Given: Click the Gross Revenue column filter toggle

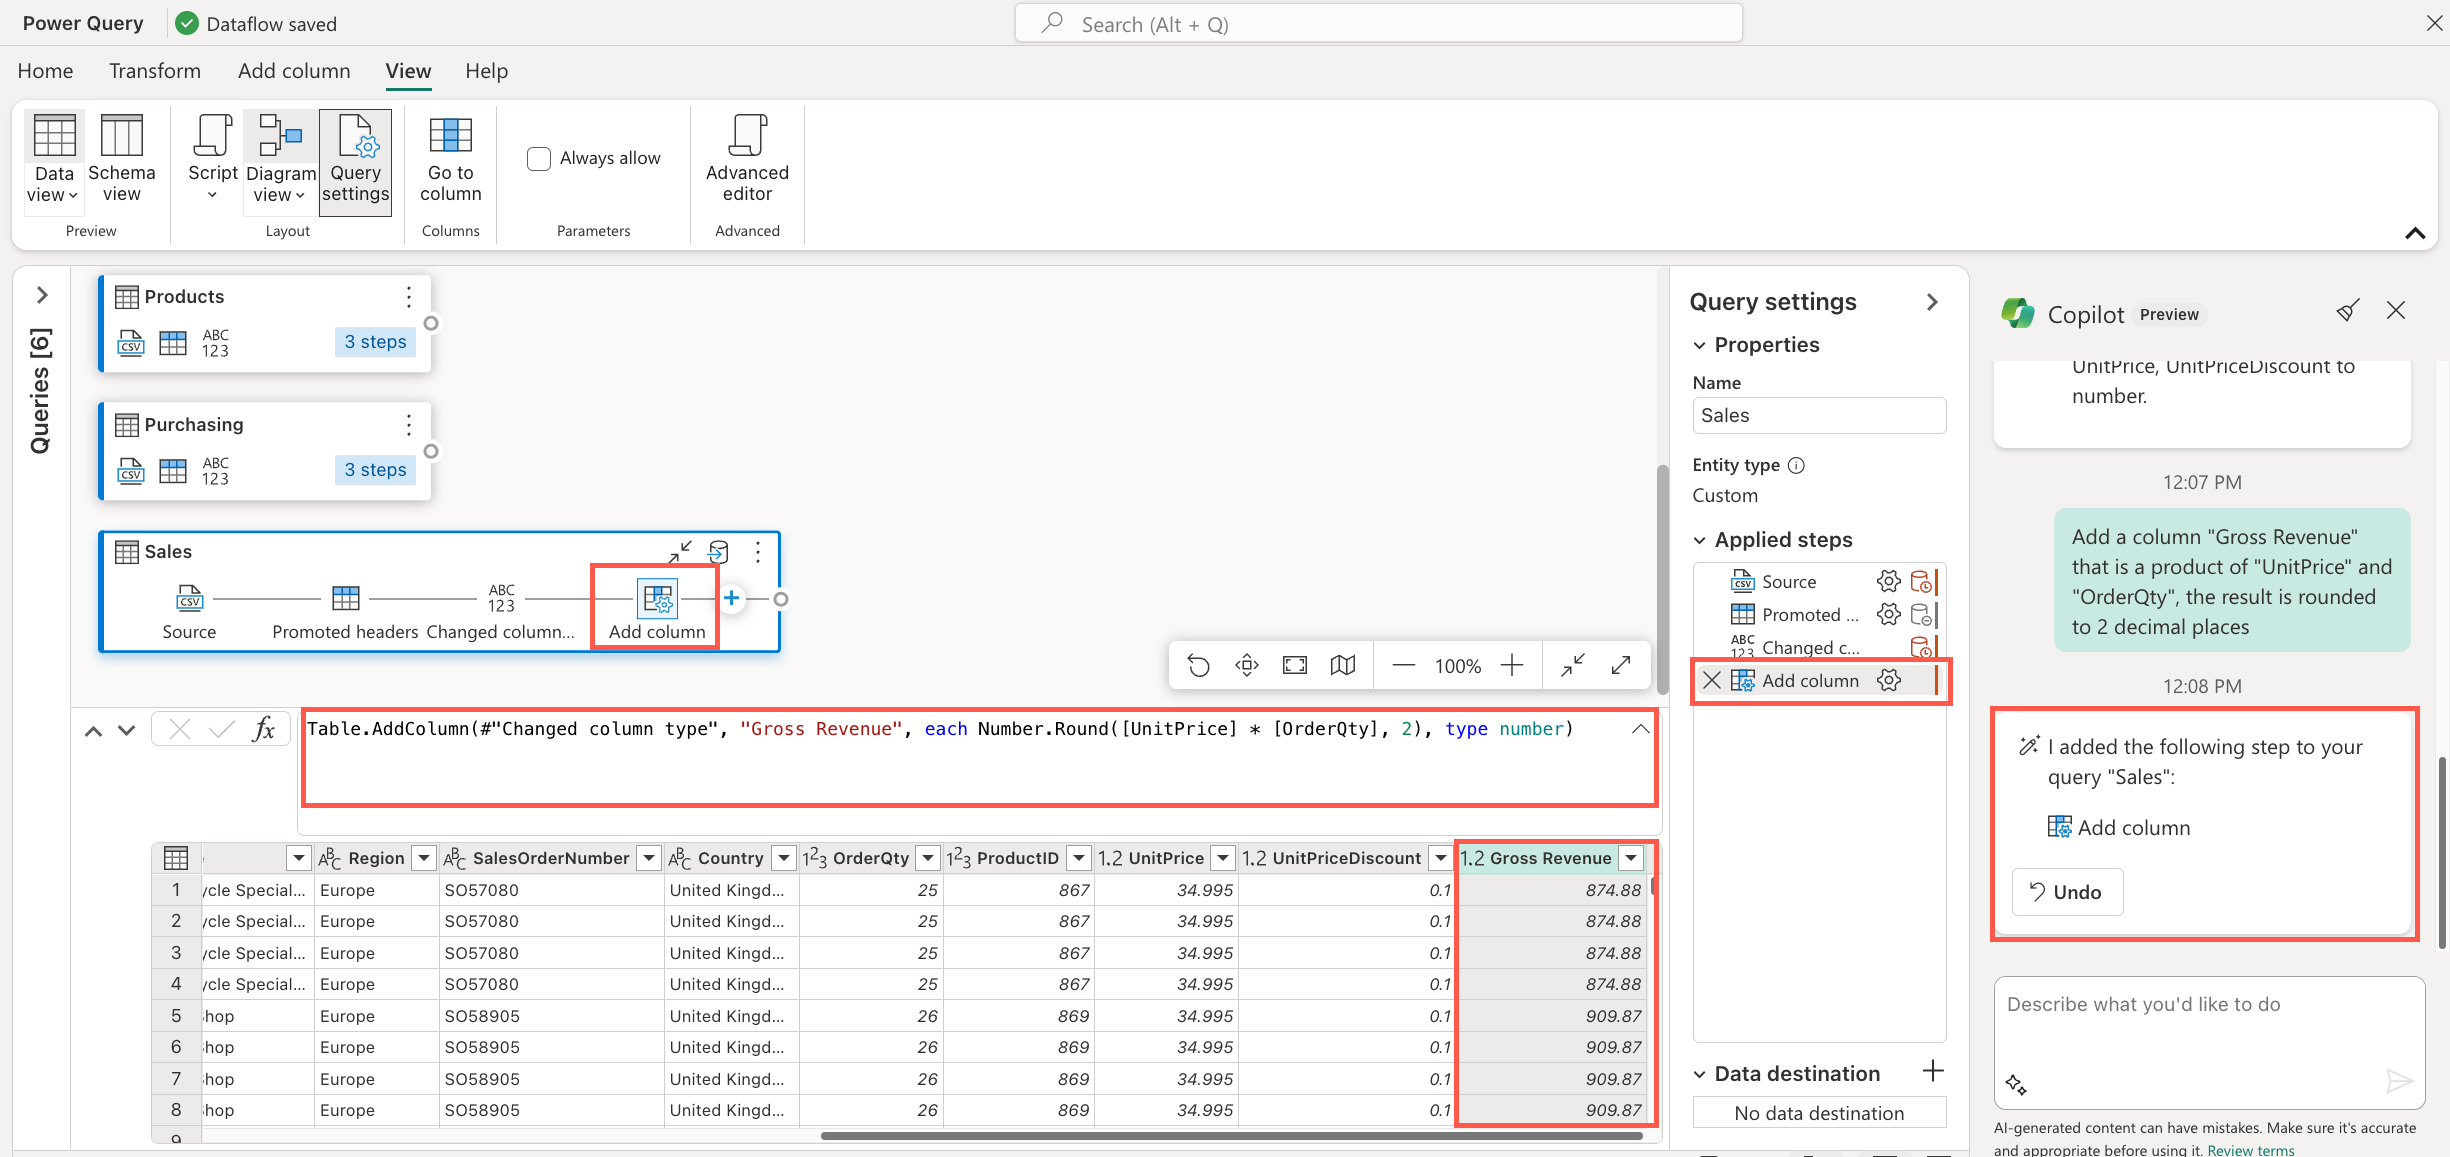Looking at the screenshot, I should pyautogui.click(x=1633, y=857).
